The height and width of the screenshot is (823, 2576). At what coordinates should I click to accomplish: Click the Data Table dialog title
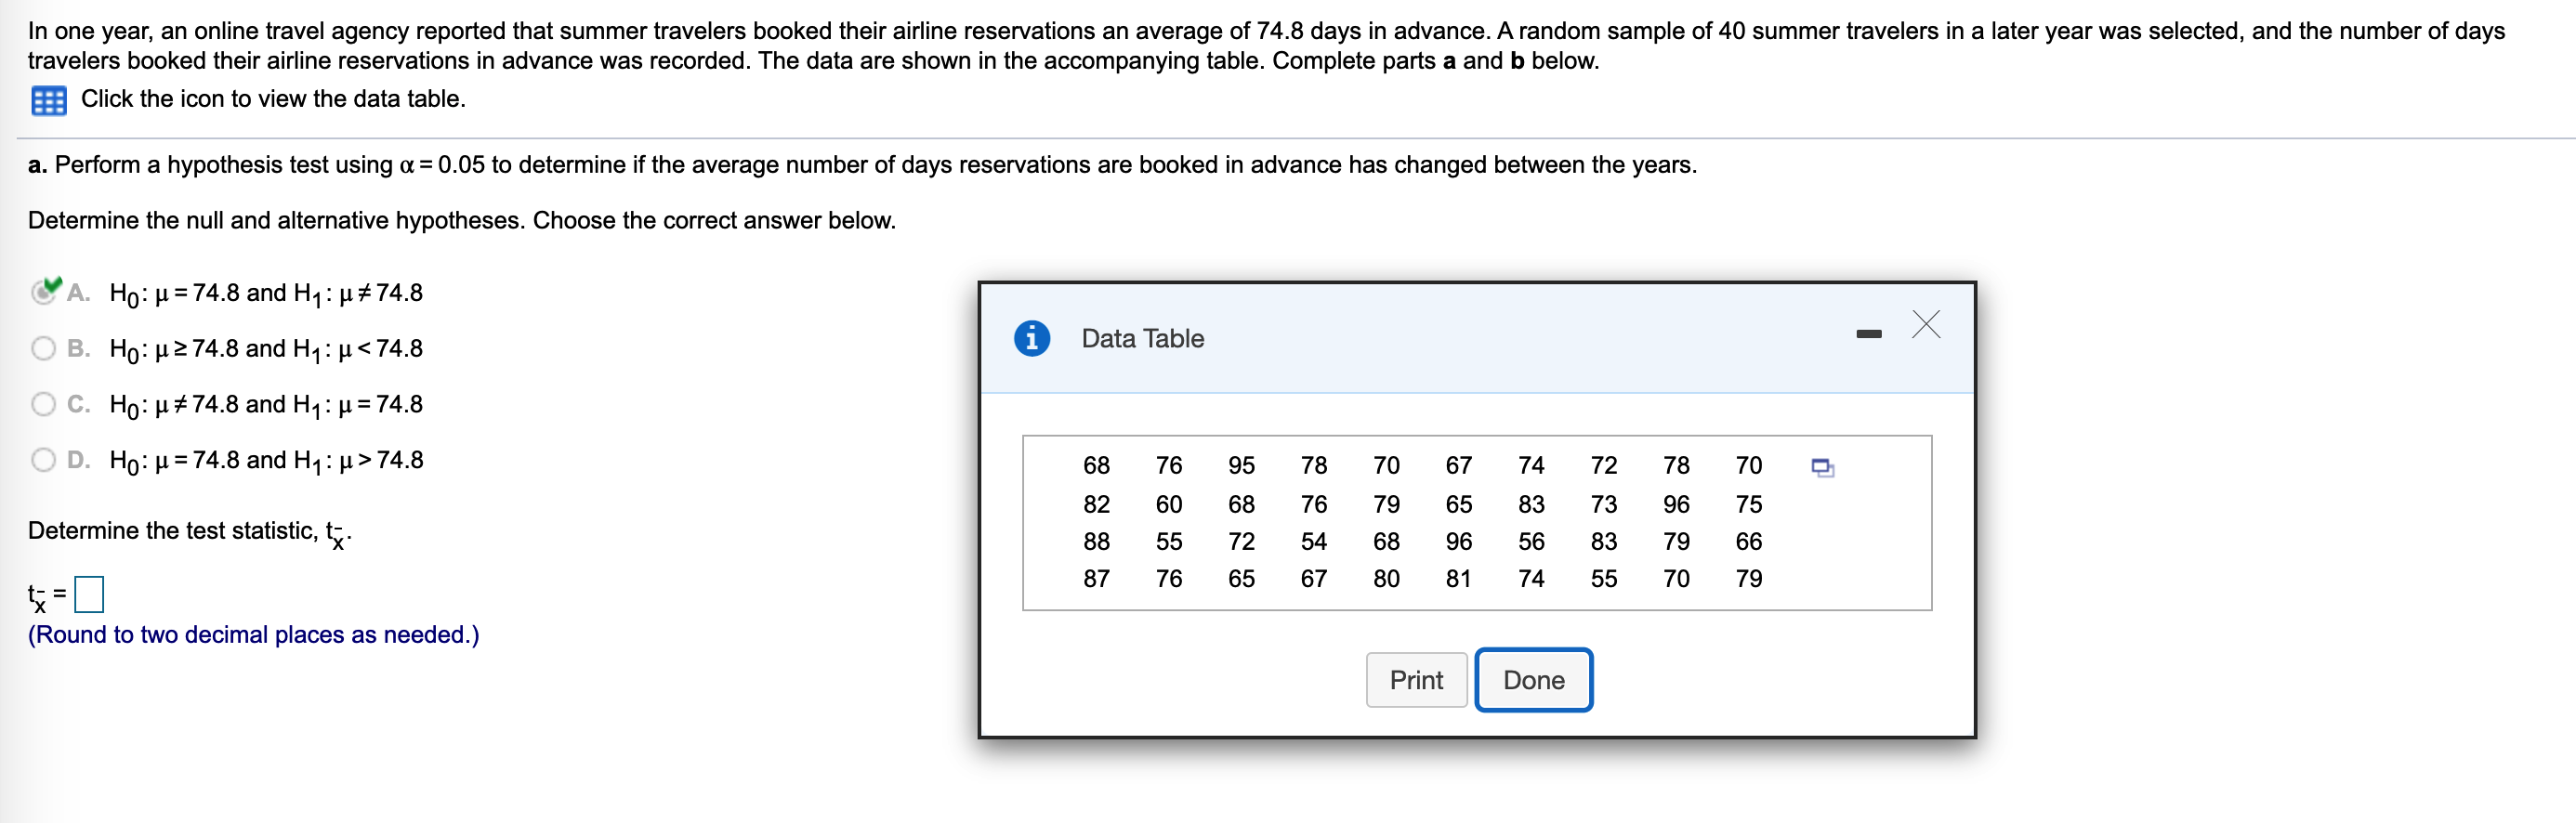pyautogui.click(x=1142, y=339)
